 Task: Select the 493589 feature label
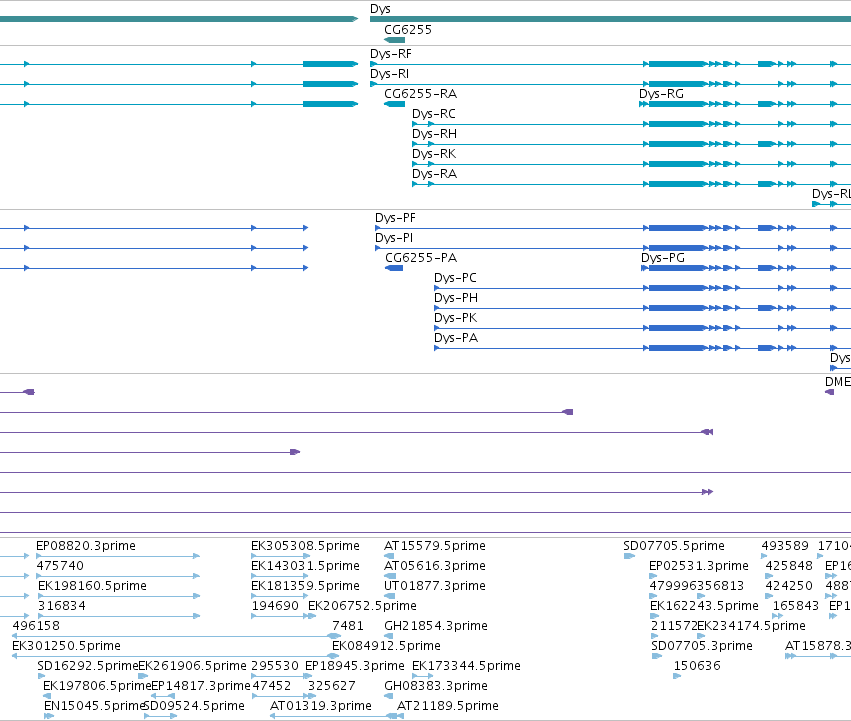coord(785,546)
